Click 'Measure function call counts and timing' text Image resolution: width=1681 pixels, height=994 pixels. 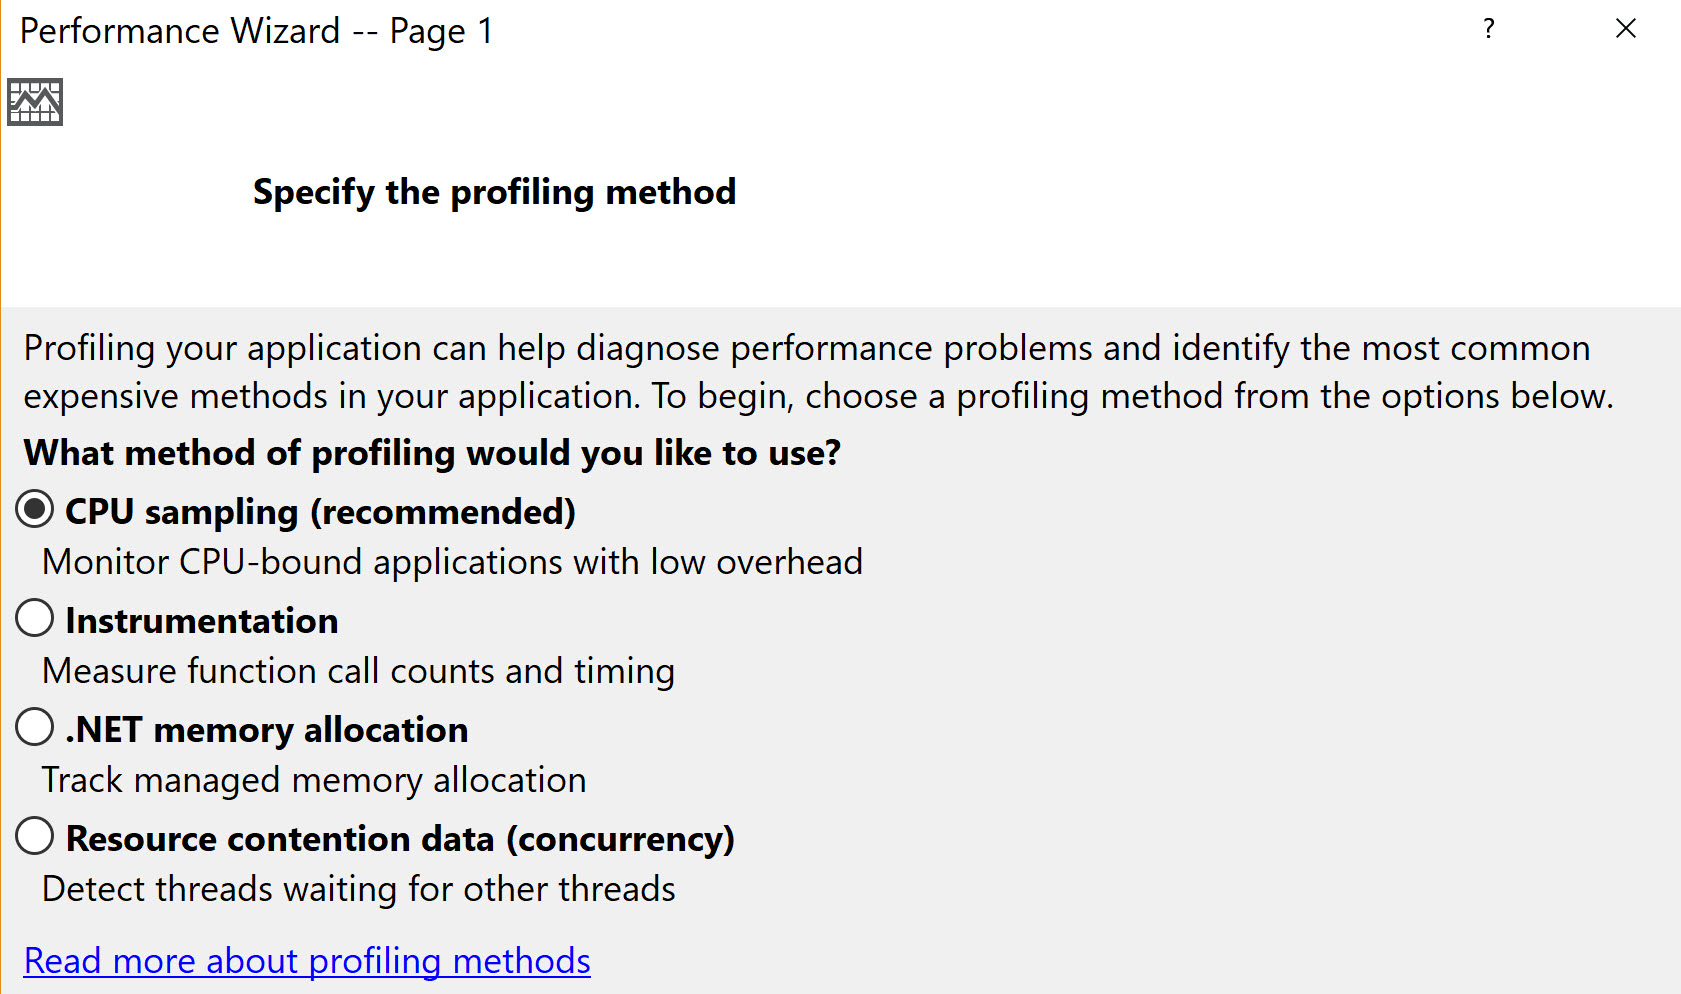(x=358, y=671)
